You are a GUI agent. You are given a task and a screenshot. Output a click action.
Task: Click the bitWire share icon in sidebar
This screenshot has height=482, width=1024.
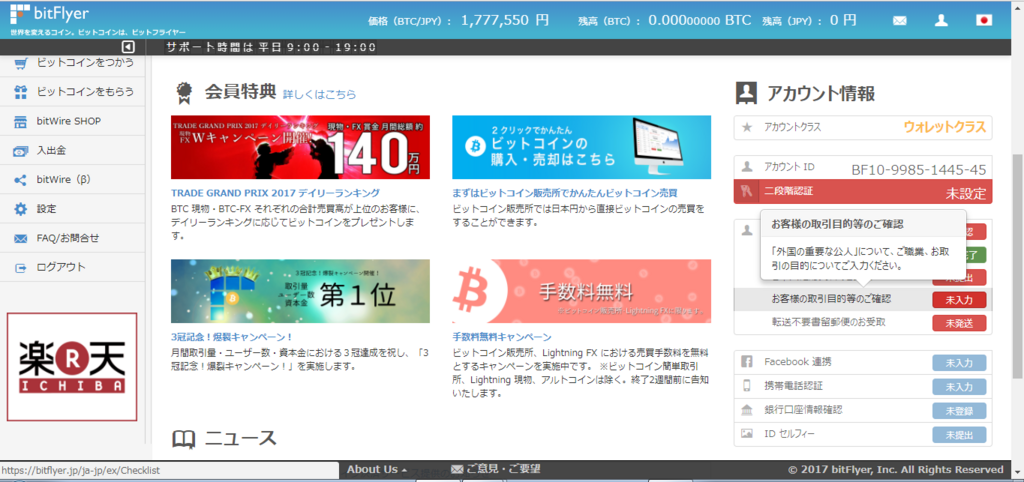[21, 180]
